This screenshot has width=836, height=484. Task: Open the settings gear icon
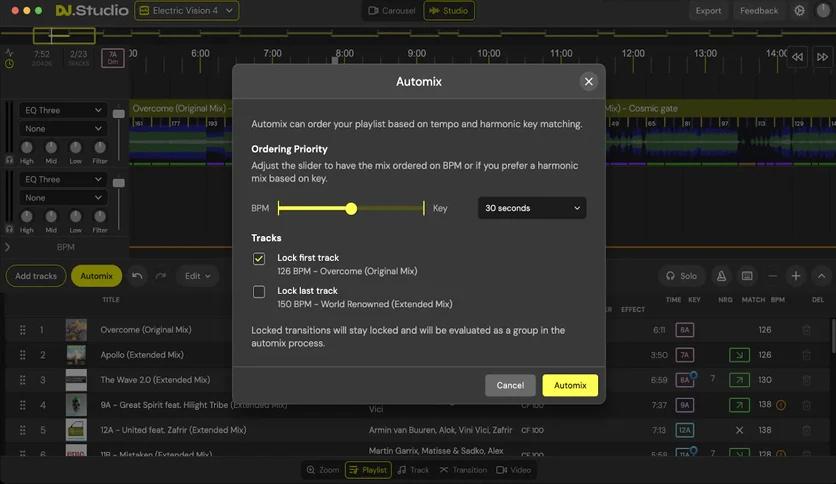[799, 11]
